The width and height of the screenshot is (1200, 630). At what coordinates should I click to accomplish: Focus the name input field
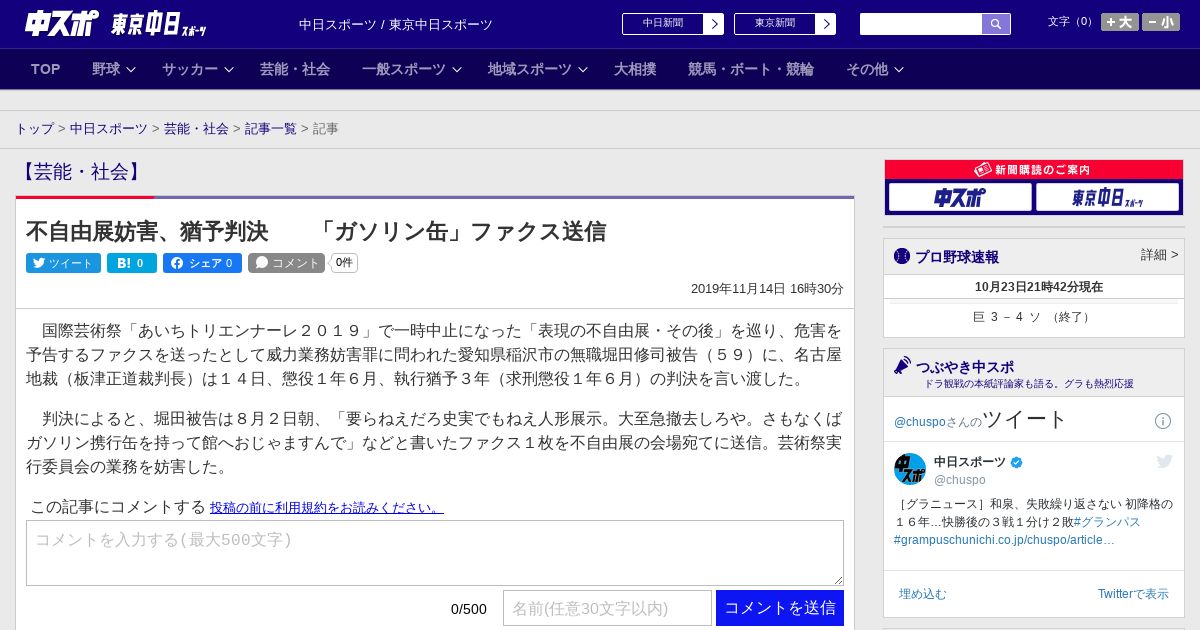607,608
